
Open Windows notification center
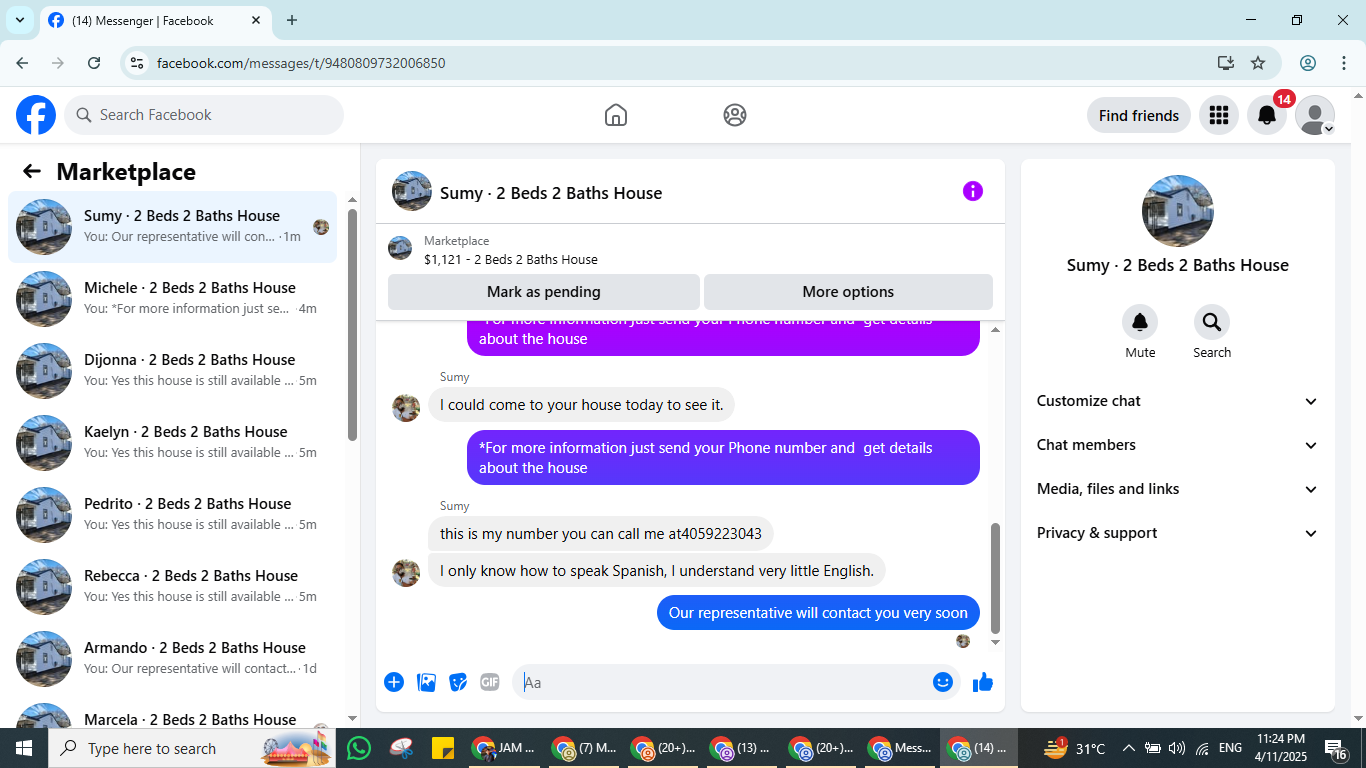coord(1336,748)
